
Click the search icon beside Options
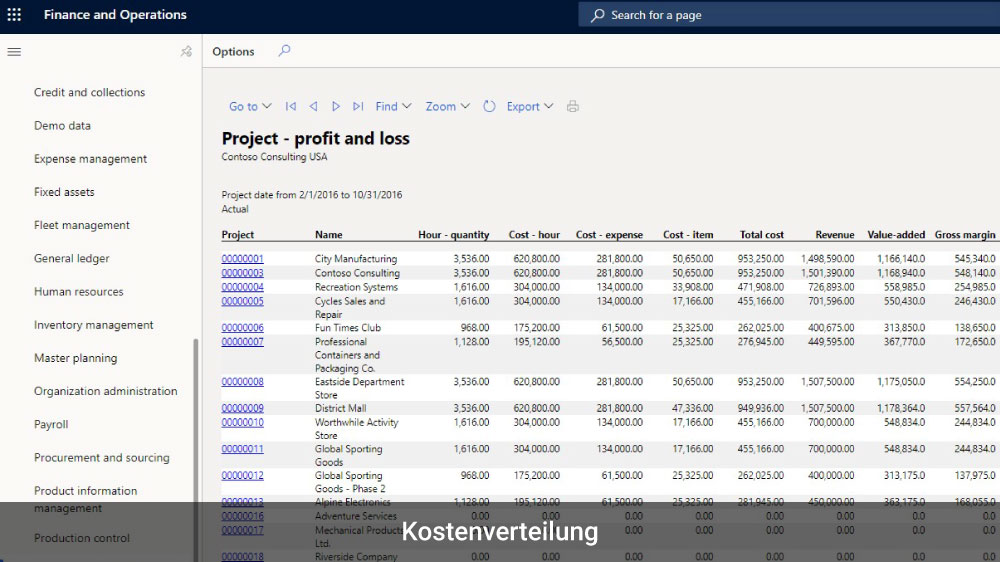click(x=284, y=50)
